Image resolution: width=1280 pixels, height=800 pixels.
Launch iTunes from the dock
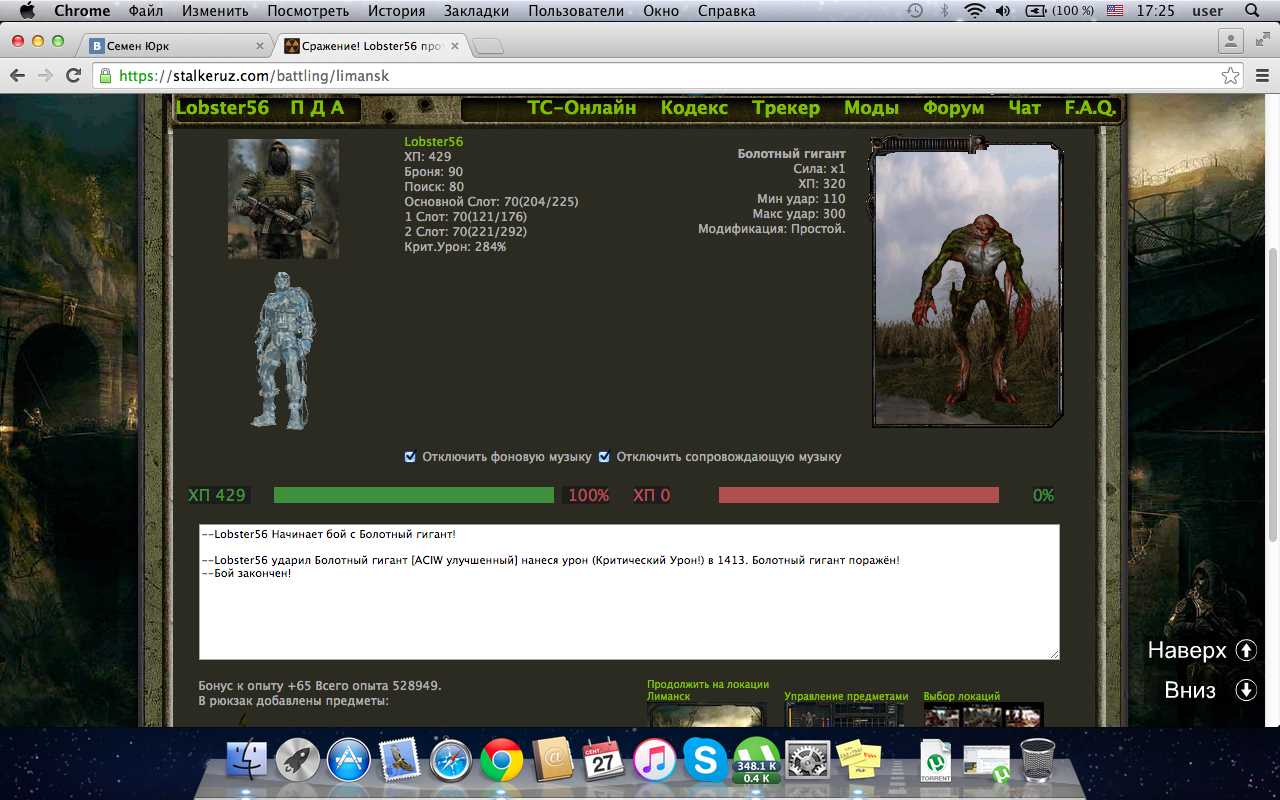tap(655, 760)
